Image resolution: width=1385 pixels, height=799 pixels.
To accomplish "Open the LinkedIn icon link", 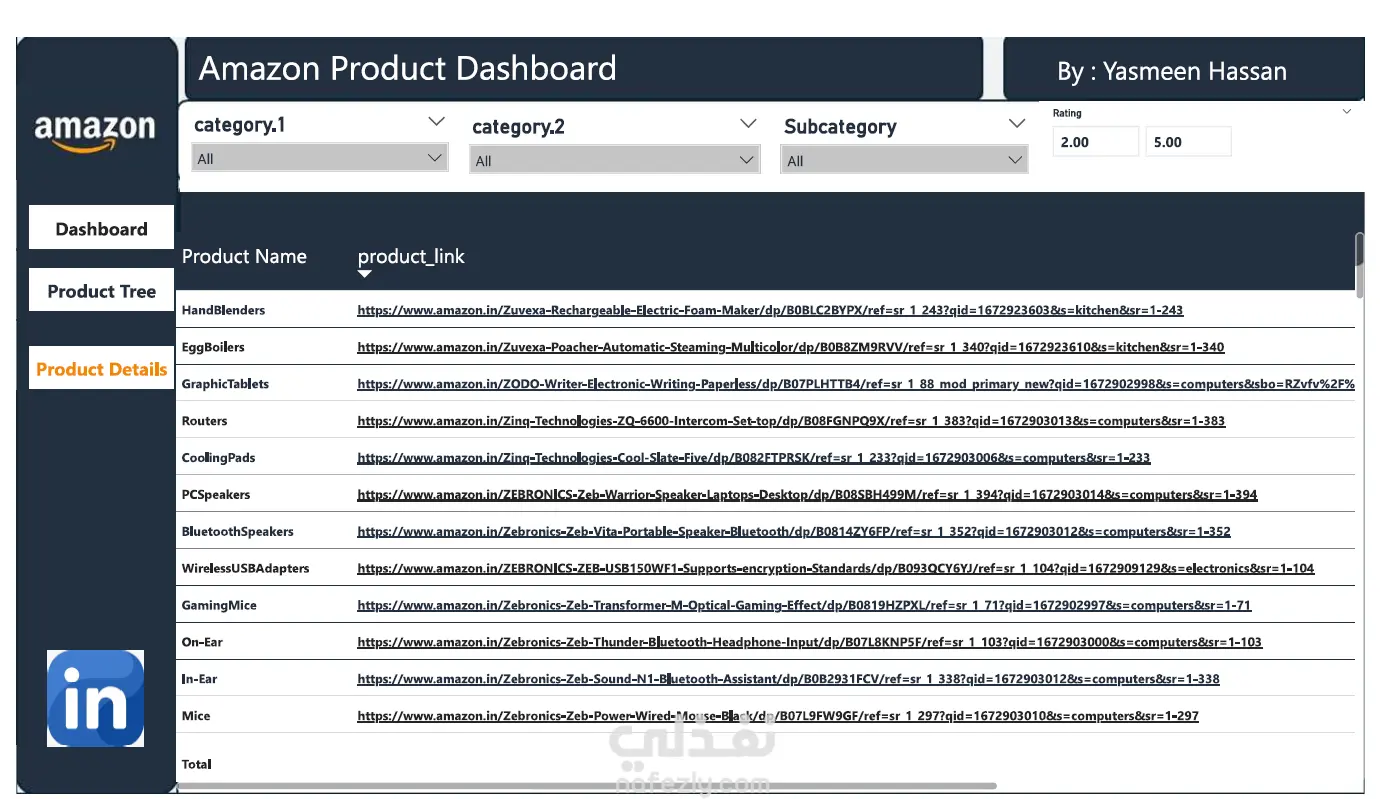I will coord(95,698).
